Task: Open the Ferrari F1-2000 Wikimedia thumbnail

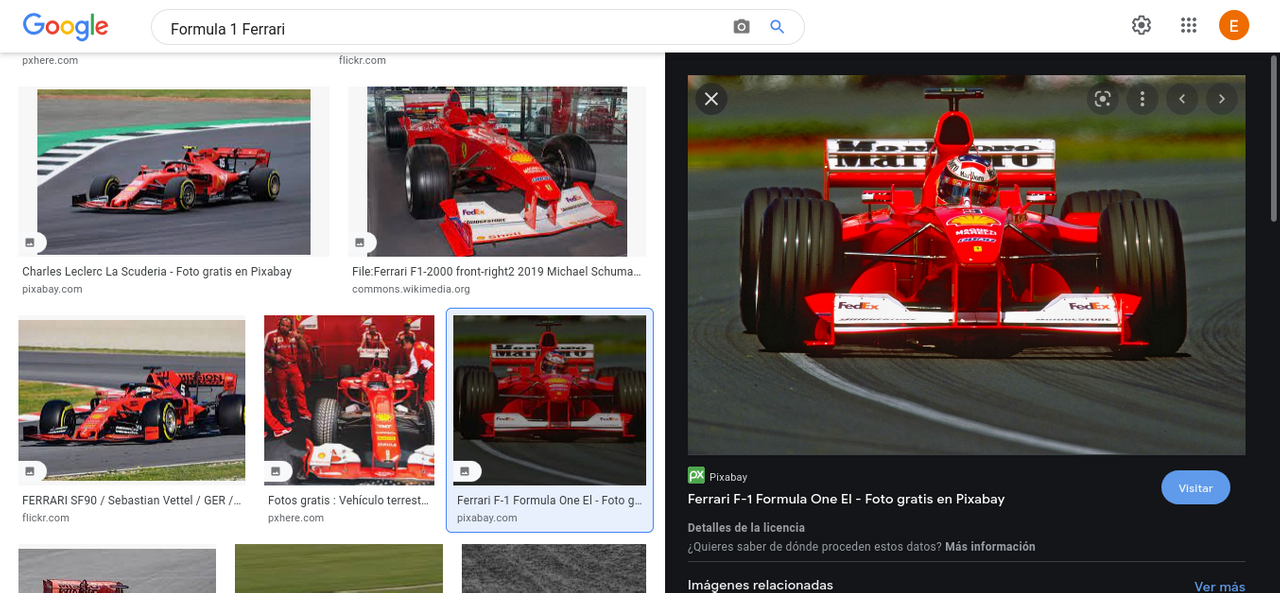Action: [x=497, y=171]
